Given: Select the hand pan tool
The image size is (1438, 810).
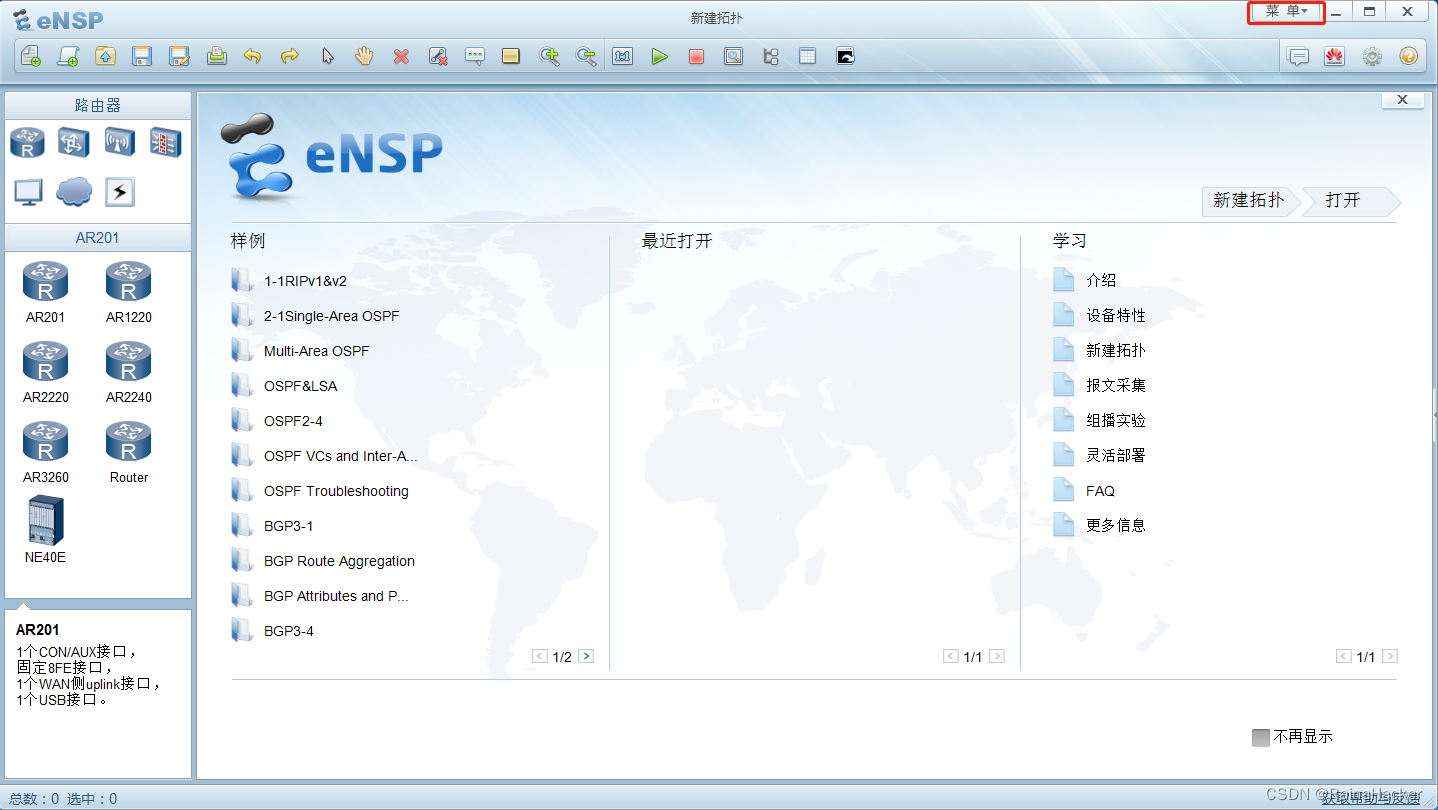Looking at the screenshot, I should [x=364, y=56].
